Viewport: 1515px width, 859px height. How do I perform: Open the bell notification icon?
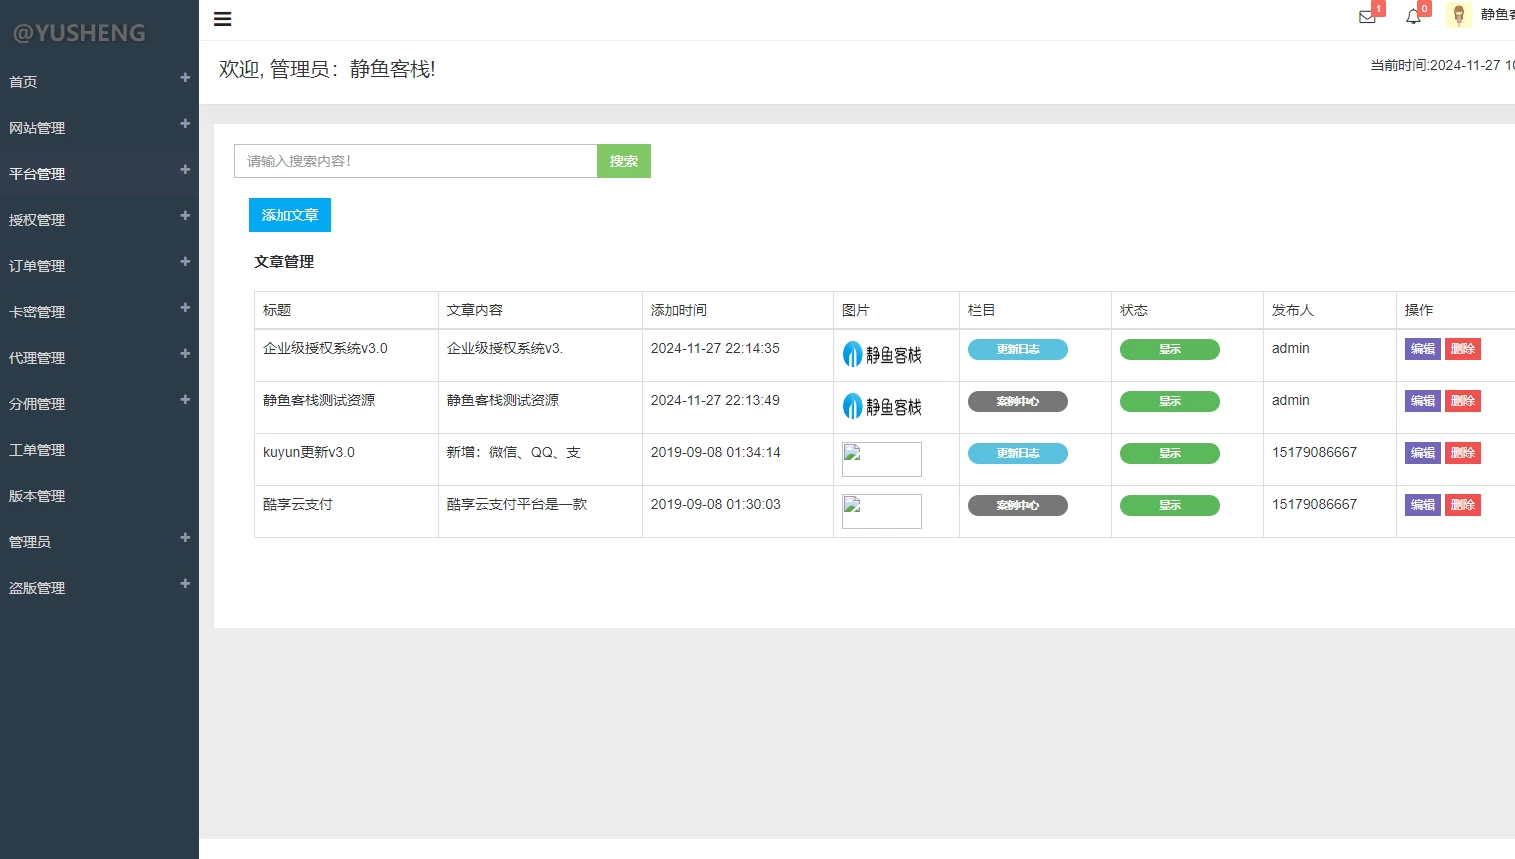coord(1413,16)
